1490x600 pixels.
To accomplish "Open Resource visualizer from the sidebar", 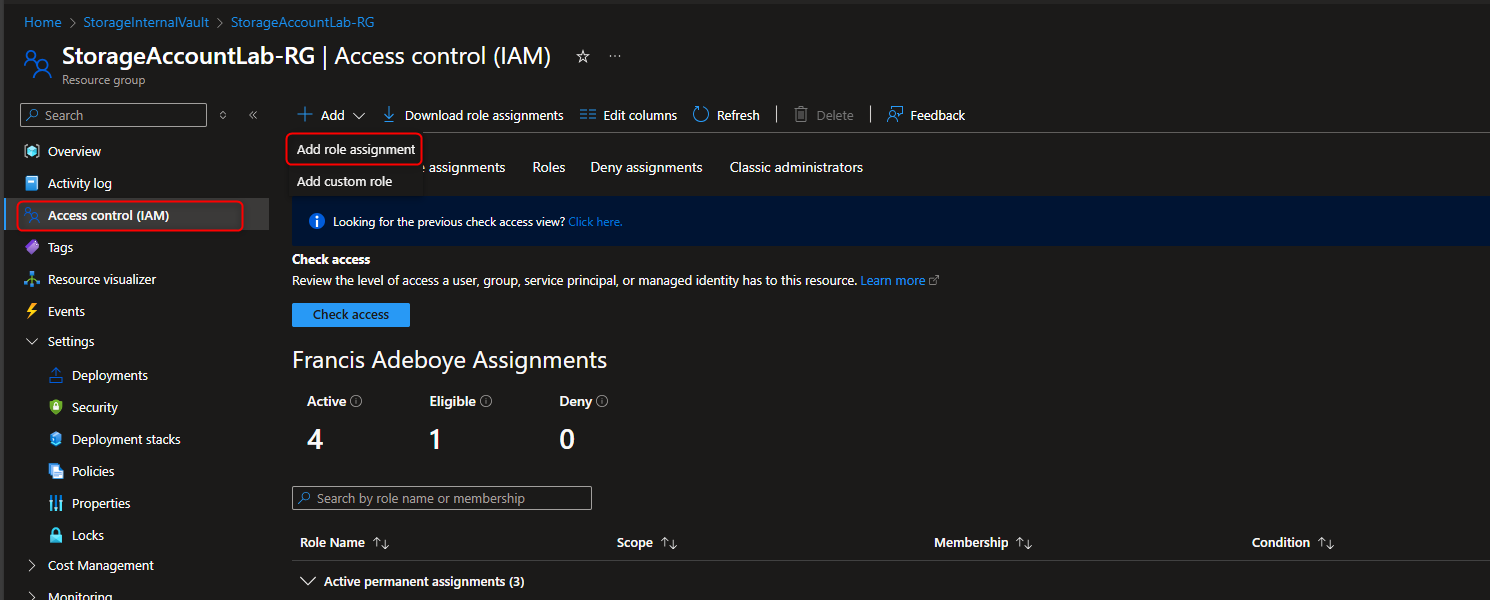I will click(x=101, y=279).
